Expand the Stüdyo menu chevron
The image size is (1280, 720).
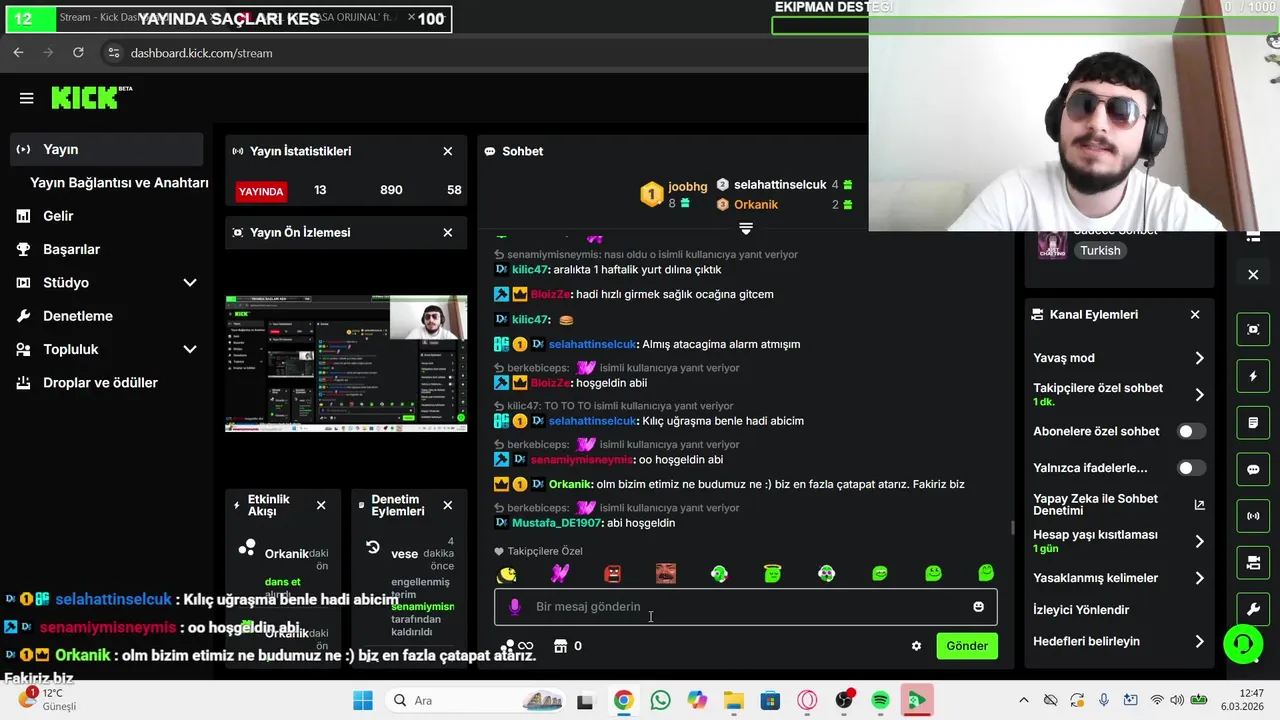[x=189, y=283]
